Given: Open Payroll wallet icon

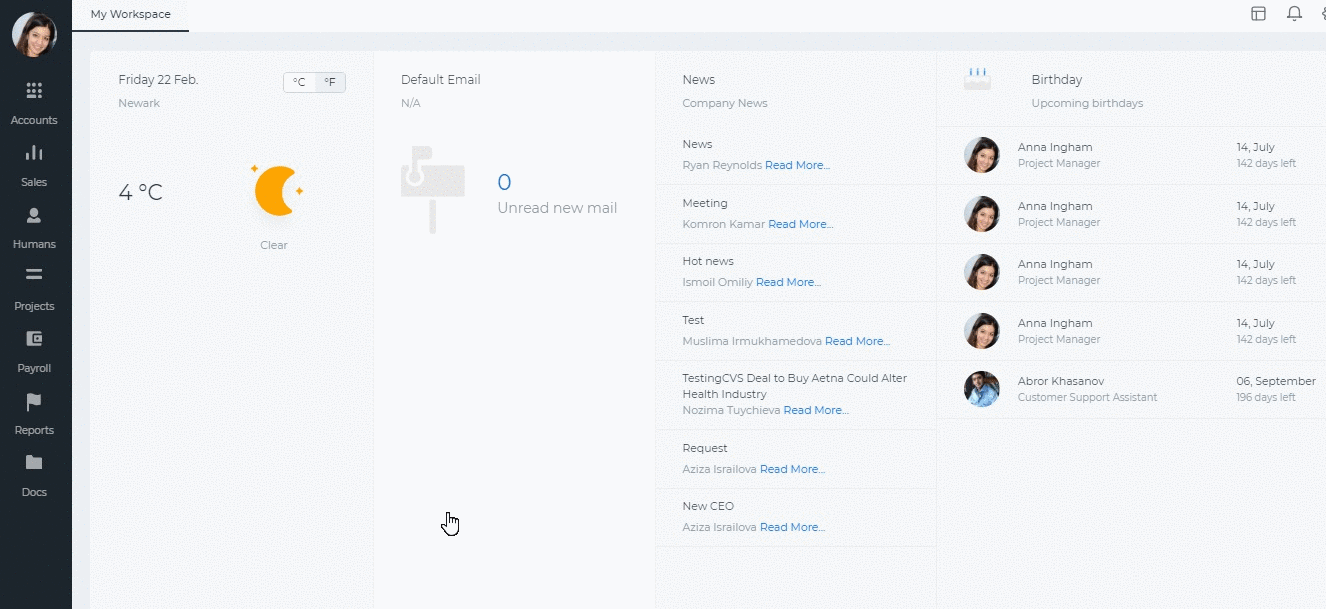Looking at the screenshot, I should tap(34, 338).
